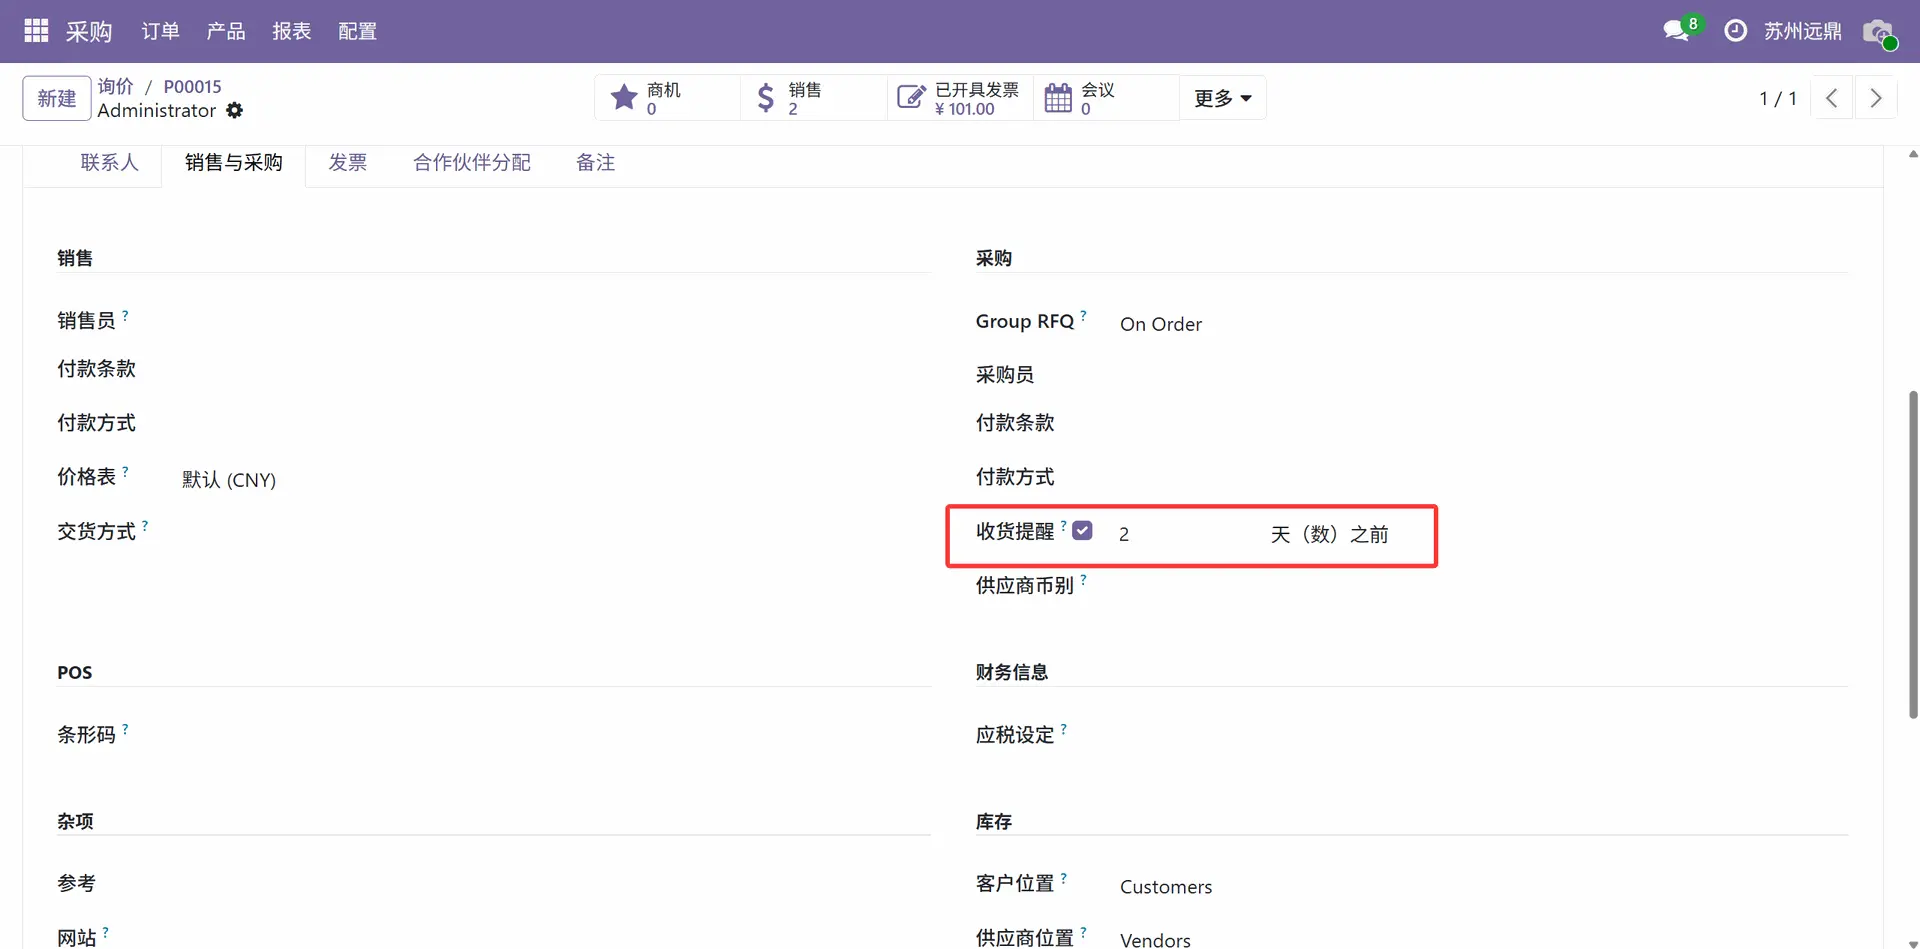Viewport: 1920px width, 949px height.
Task: Open the user avatar menu
Action: (x=1879, y=32)
